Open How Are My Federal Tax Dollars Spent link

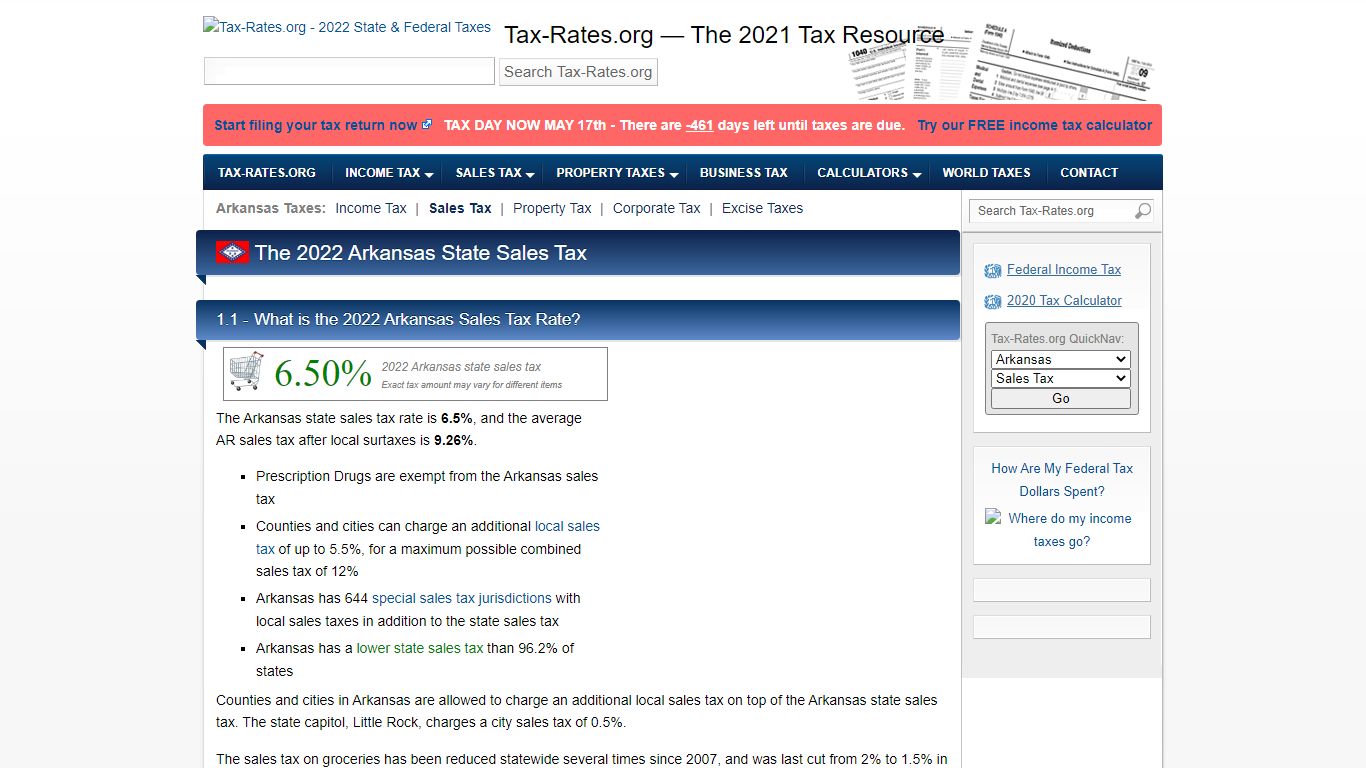click(1062, 479)
